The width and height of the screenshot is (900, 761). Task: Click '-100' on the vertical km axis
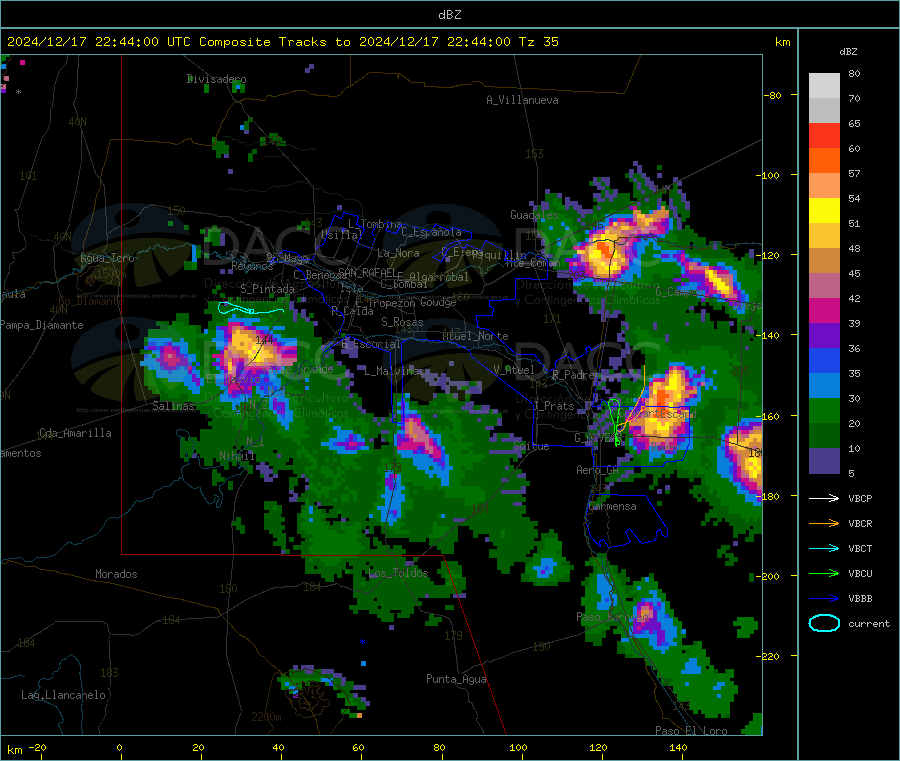click(767, 175)
